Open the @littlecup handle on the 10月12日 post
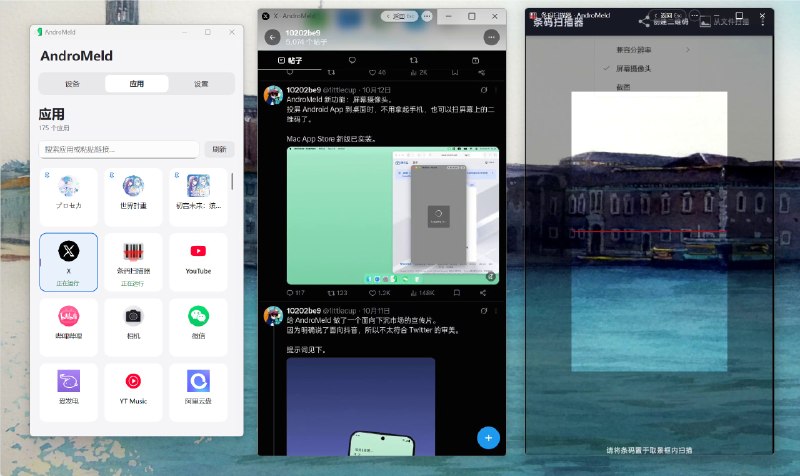800x476 pixels. 339,90
